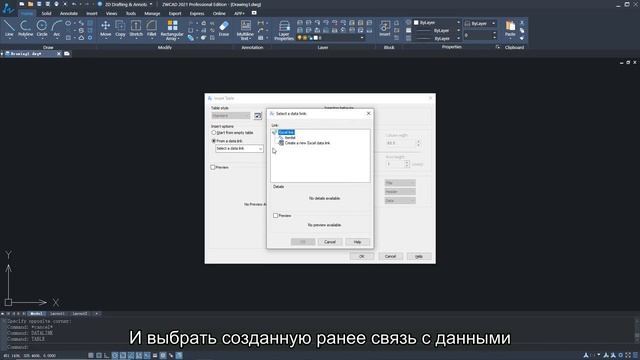
Task: Click the New file icon in quick access
Action: 22,4
